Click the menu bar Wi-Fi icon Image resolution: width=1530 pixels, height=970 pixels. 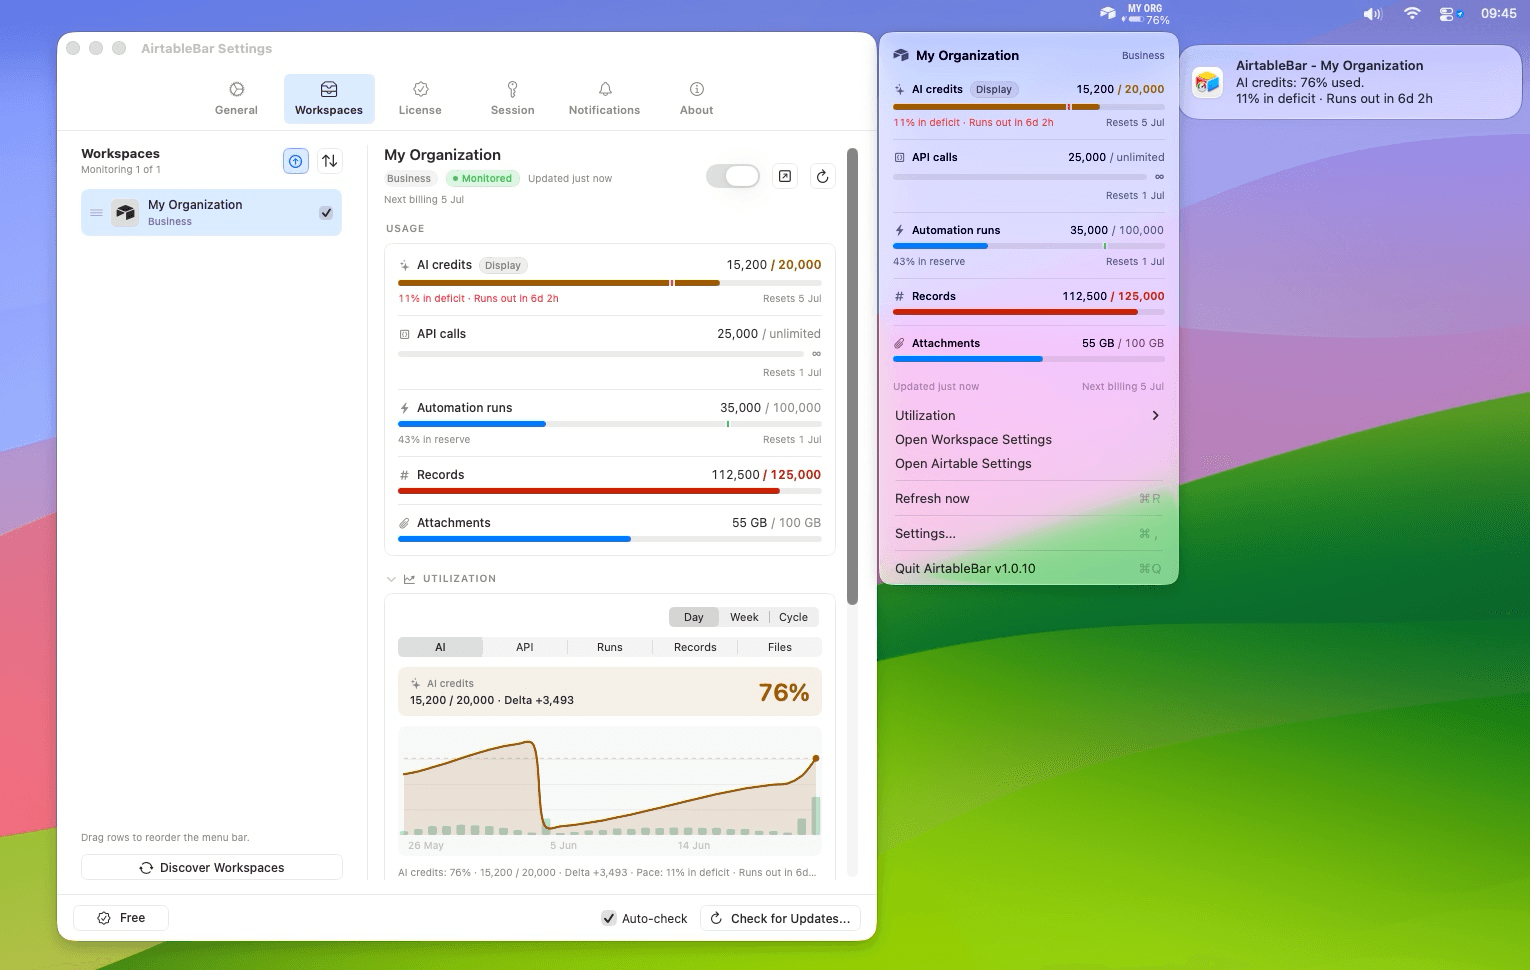[x=1412, y=14]
